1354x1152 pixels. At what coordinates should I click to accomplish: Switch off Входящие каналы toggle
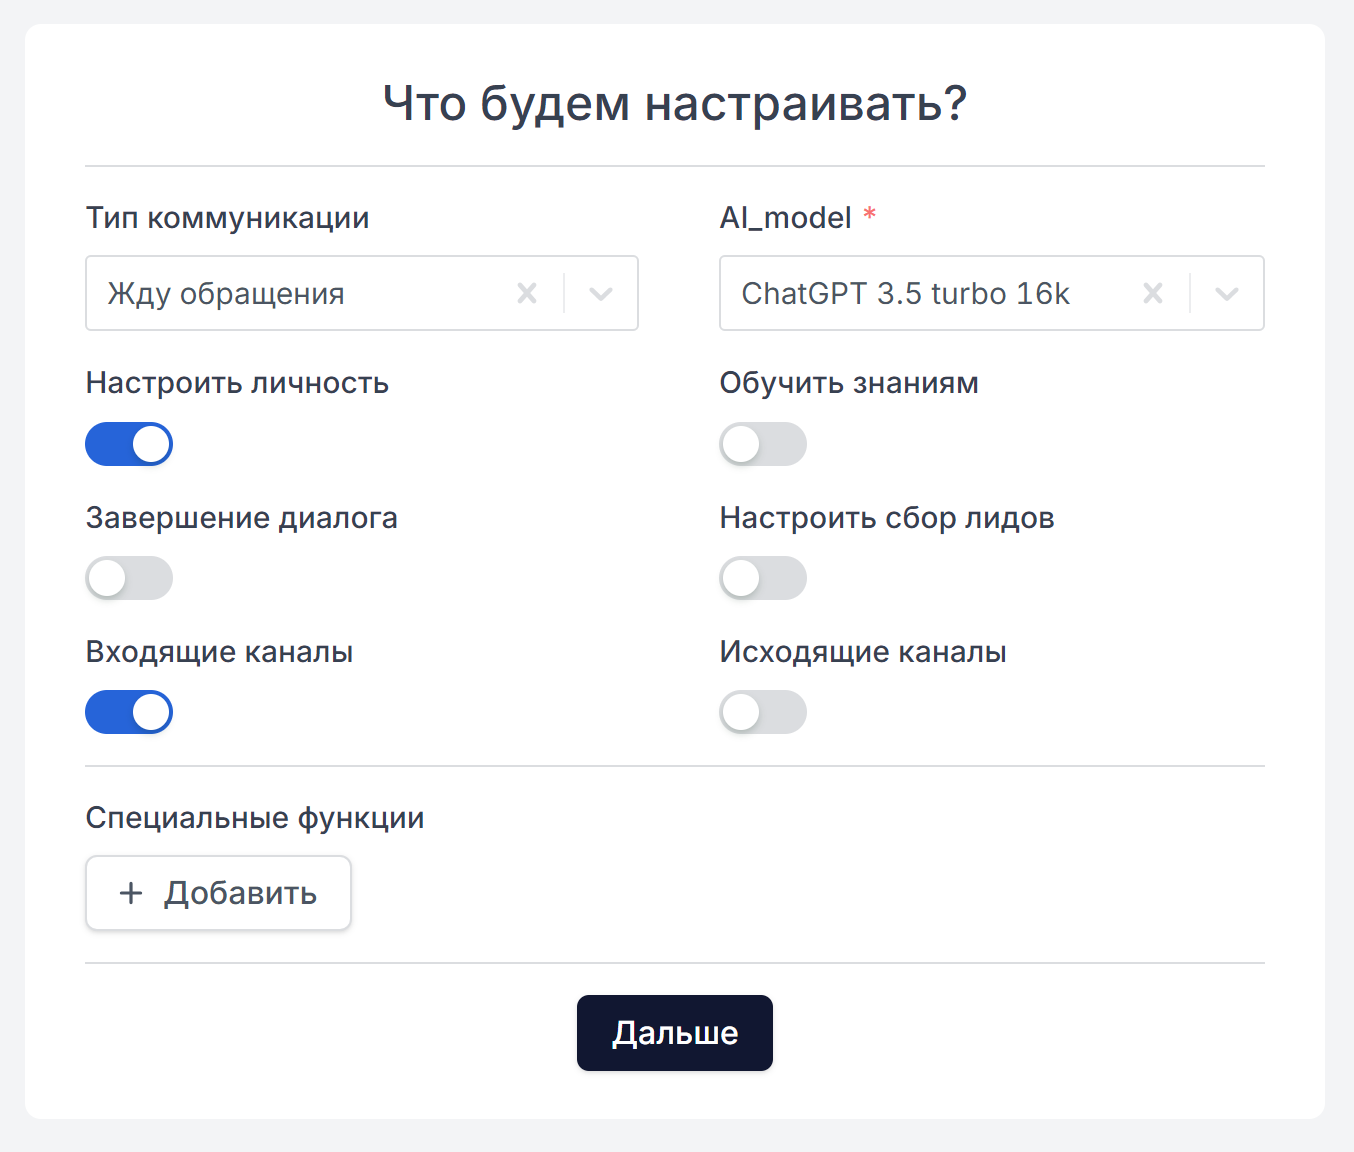[129, 712]
